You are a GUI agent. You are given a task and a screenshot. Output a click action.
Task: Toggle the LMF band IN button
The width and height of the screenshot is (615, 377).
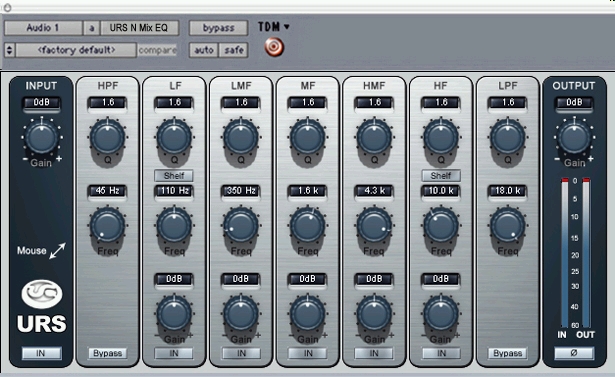[x=241, y=353]
